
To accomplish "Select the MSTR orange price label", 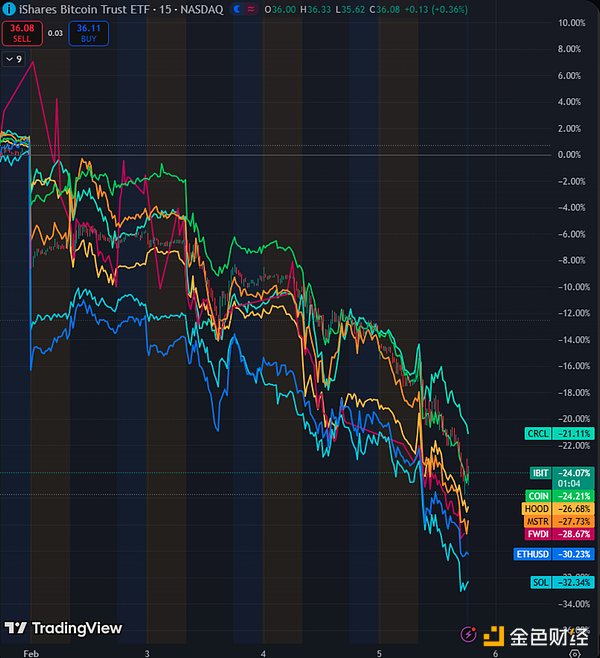I will click(x=561, y=521).
